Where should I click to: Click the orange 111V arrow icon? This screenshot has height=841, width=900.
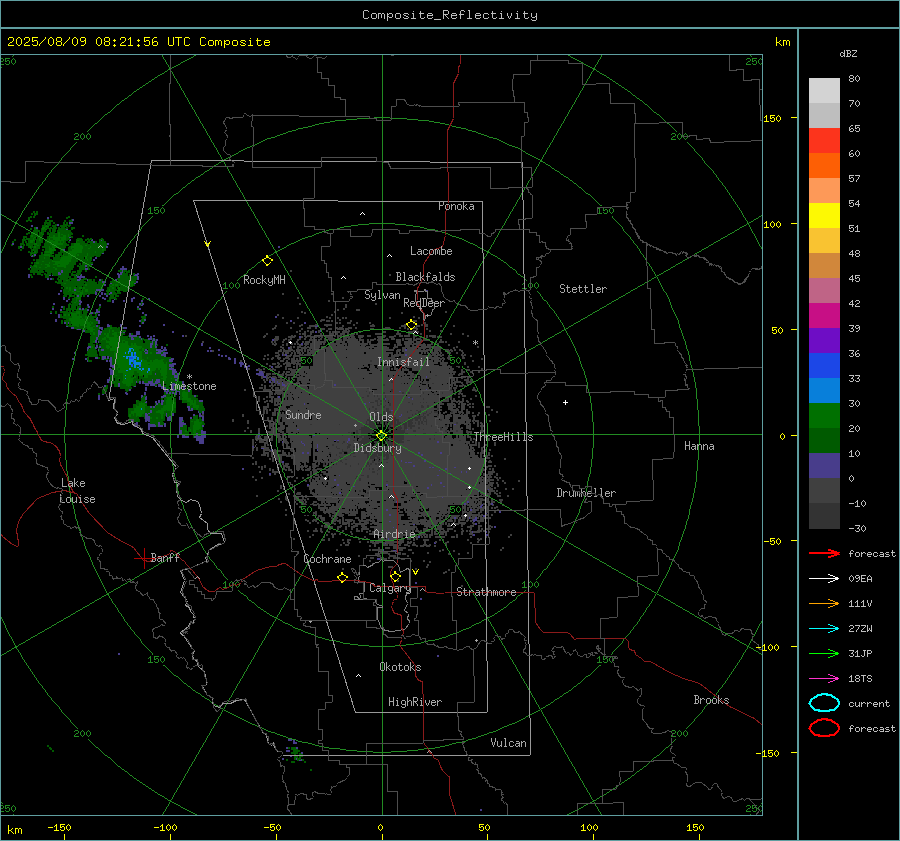tap(824, 603)
